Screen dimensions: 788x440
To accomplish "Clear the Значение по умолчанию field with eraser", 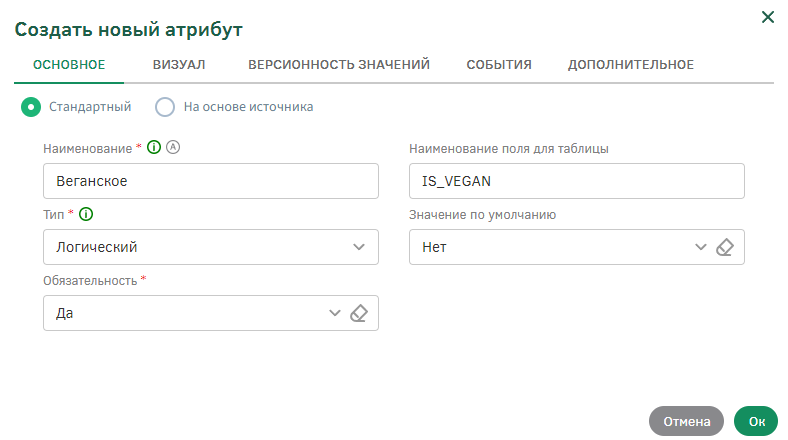I will pyautogui.click(x=726, y=247).
